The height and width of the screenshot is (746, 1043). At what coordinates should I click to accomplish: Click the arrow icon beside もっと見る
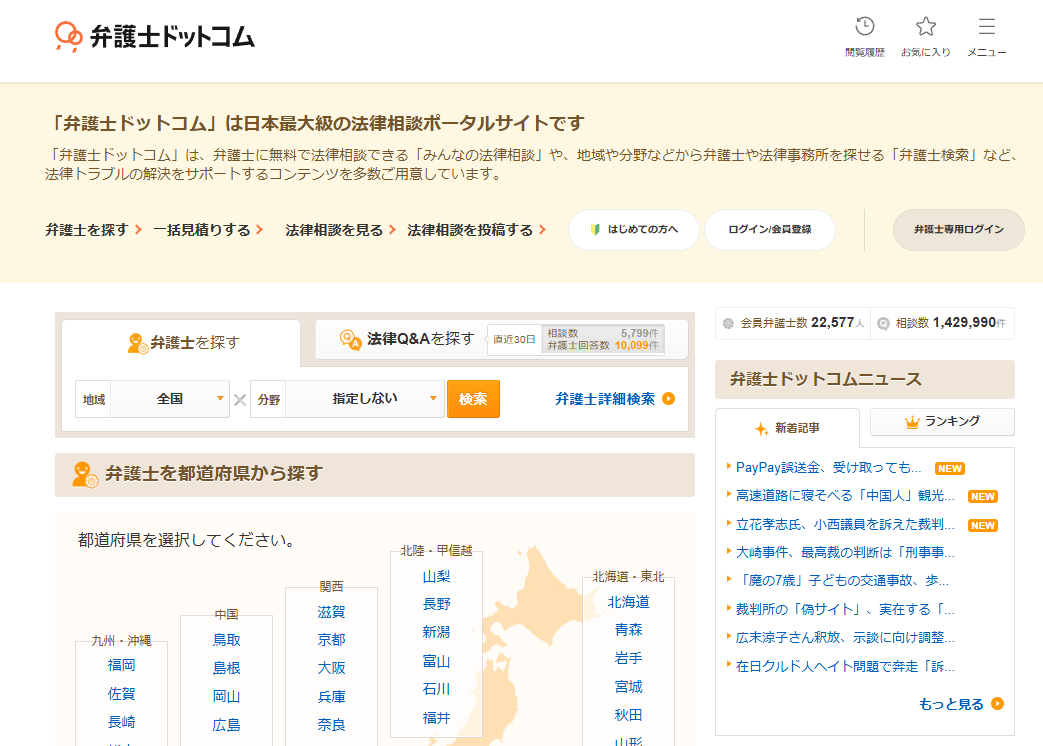997,704
